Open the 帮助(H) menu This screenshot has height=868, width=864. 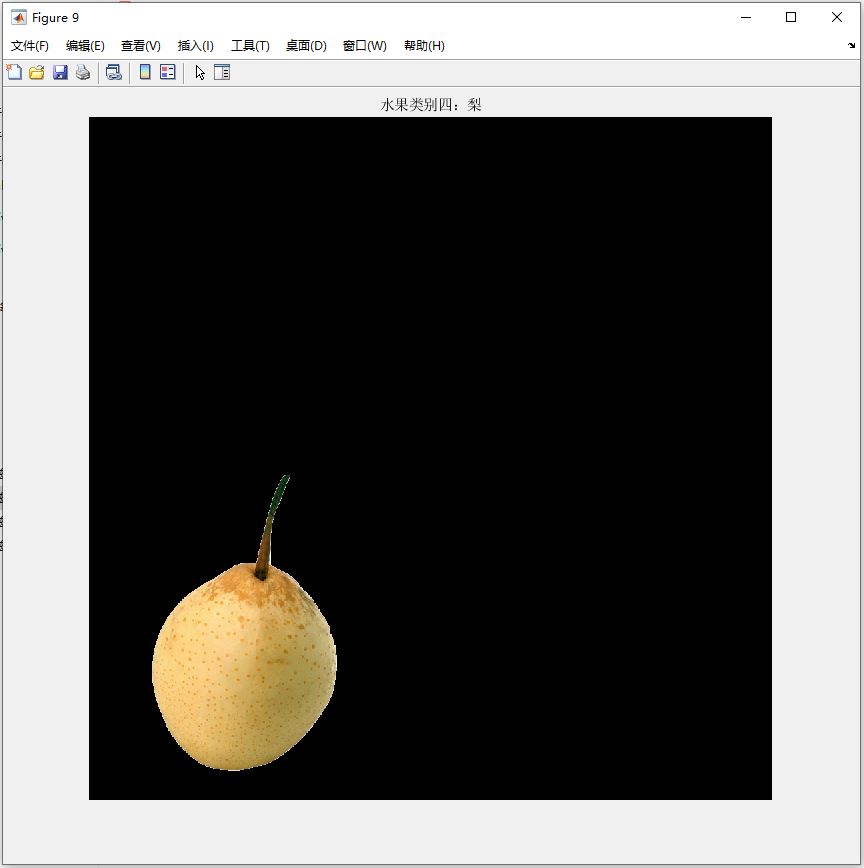click(424, 46)
